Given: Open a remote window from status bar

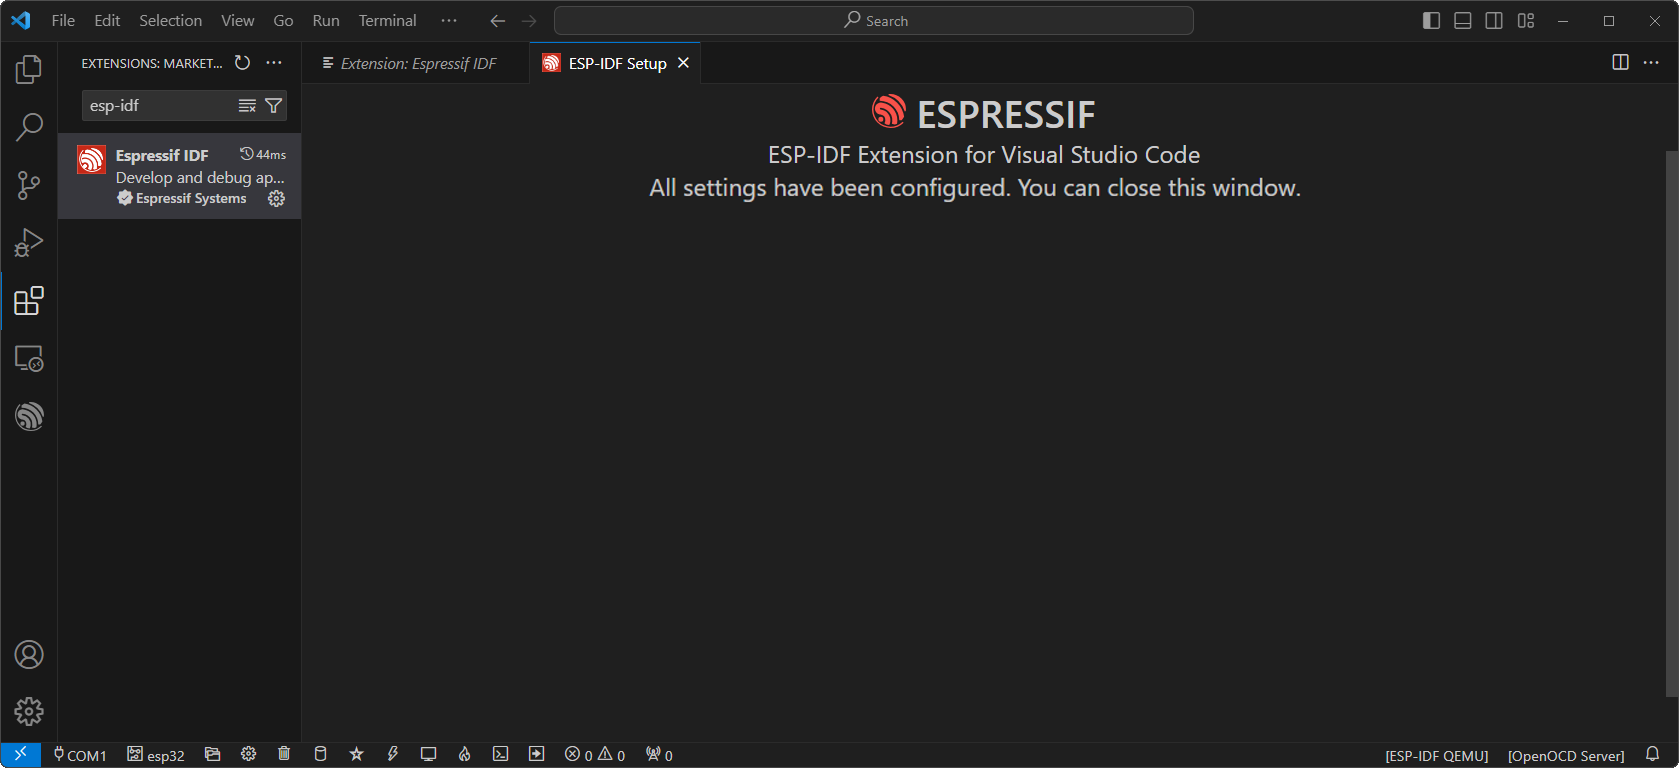Looking at the screenshot, I should (21, 755).
